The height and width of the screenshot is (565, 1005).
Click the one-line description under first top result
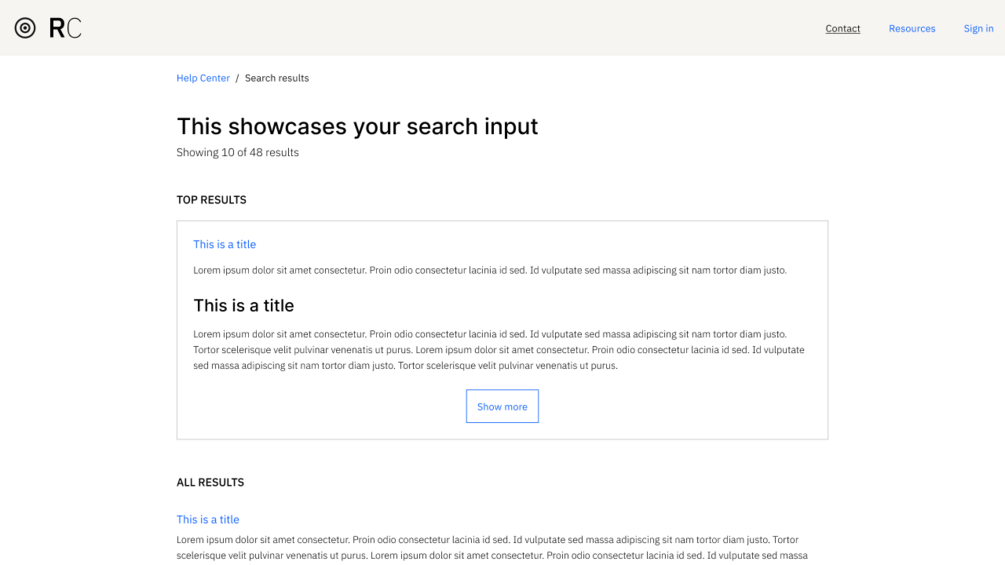click(489, 270)
